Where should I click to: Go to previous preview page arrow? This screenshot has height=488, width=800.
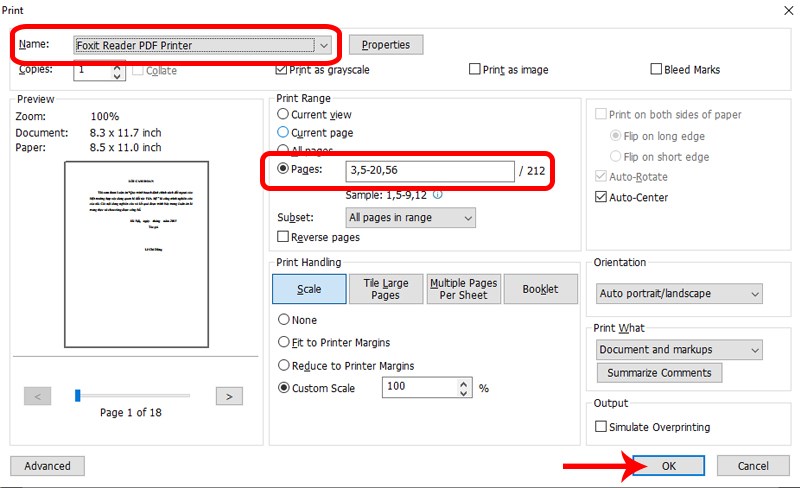click(37, 396)
